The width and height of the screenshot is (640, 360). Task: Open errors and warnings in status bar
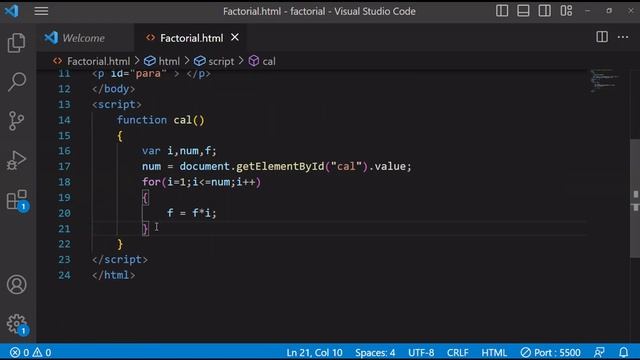[x=31, y=352]
